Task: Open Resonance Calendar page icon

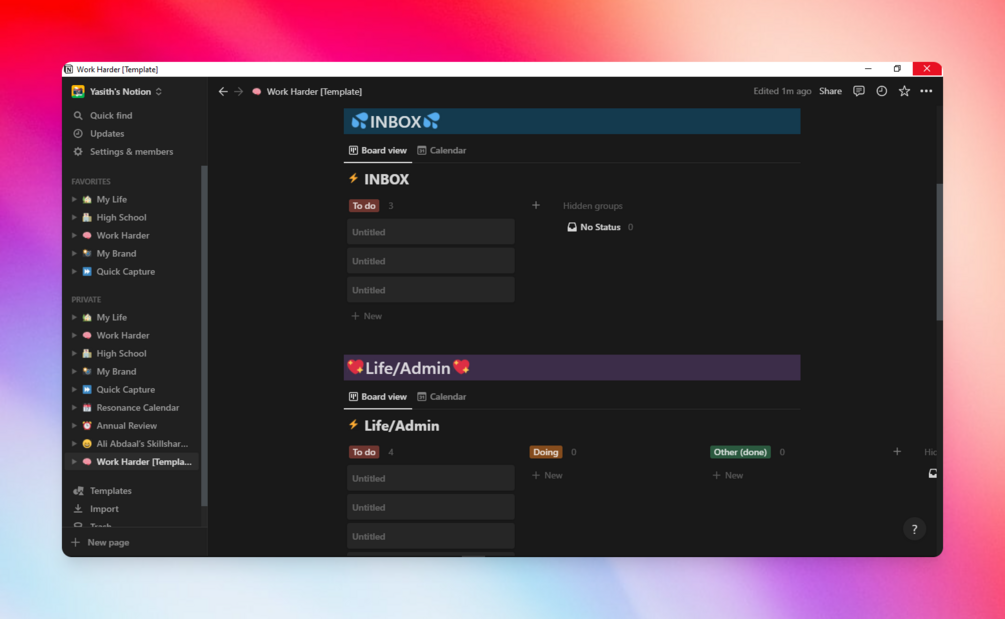Action: click(87, 408)
